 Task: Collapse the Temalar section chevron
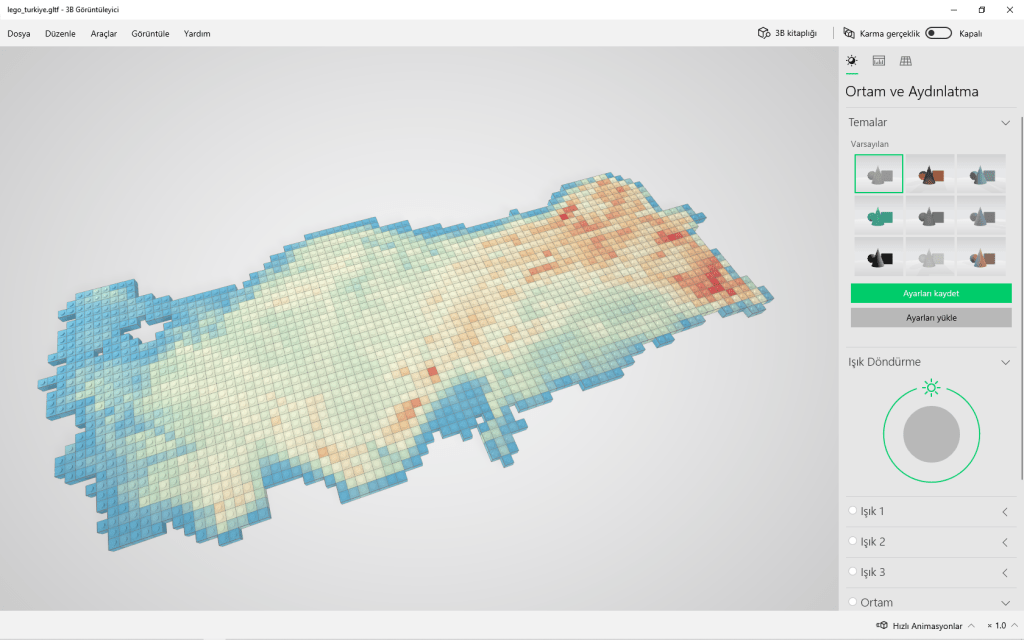point(1005,123)
